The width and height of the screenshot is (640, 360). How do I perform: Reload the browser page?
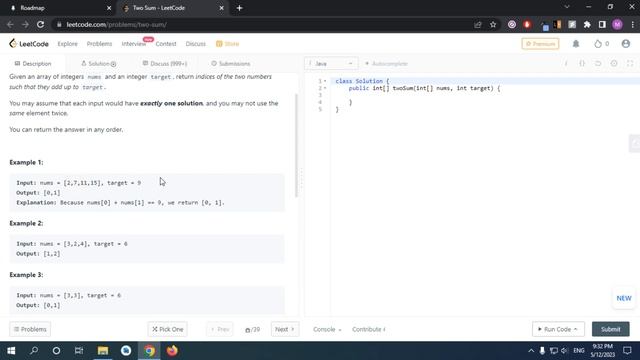[40, 24]
